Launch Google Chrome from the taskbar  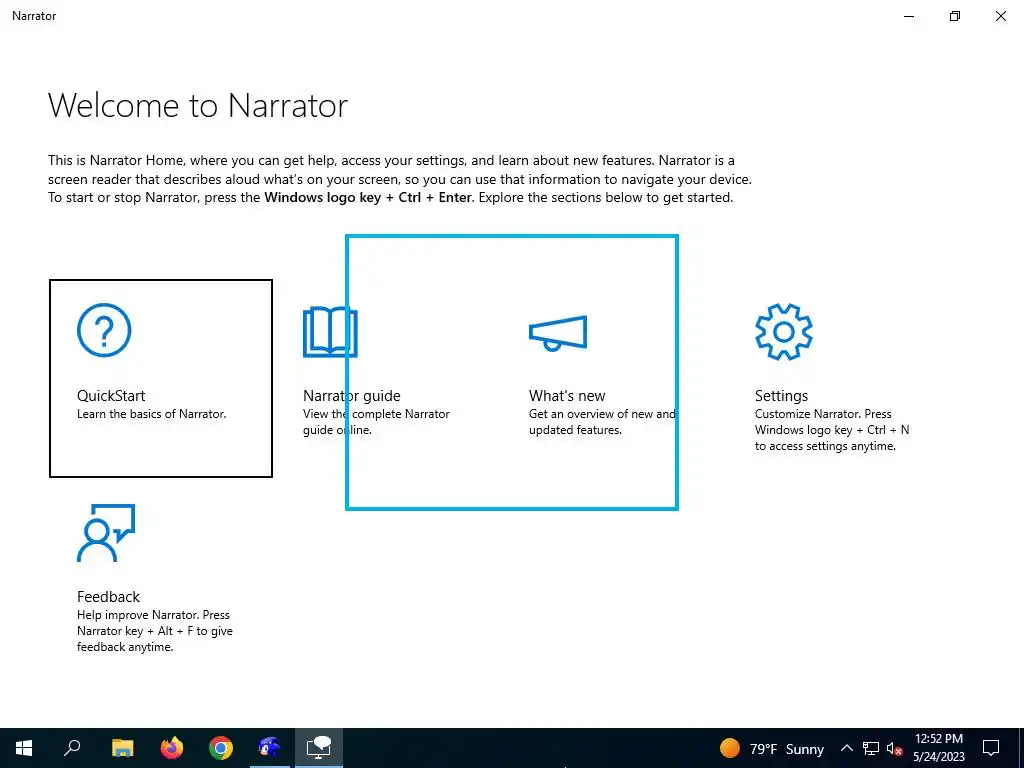click(x=221, y=748)
